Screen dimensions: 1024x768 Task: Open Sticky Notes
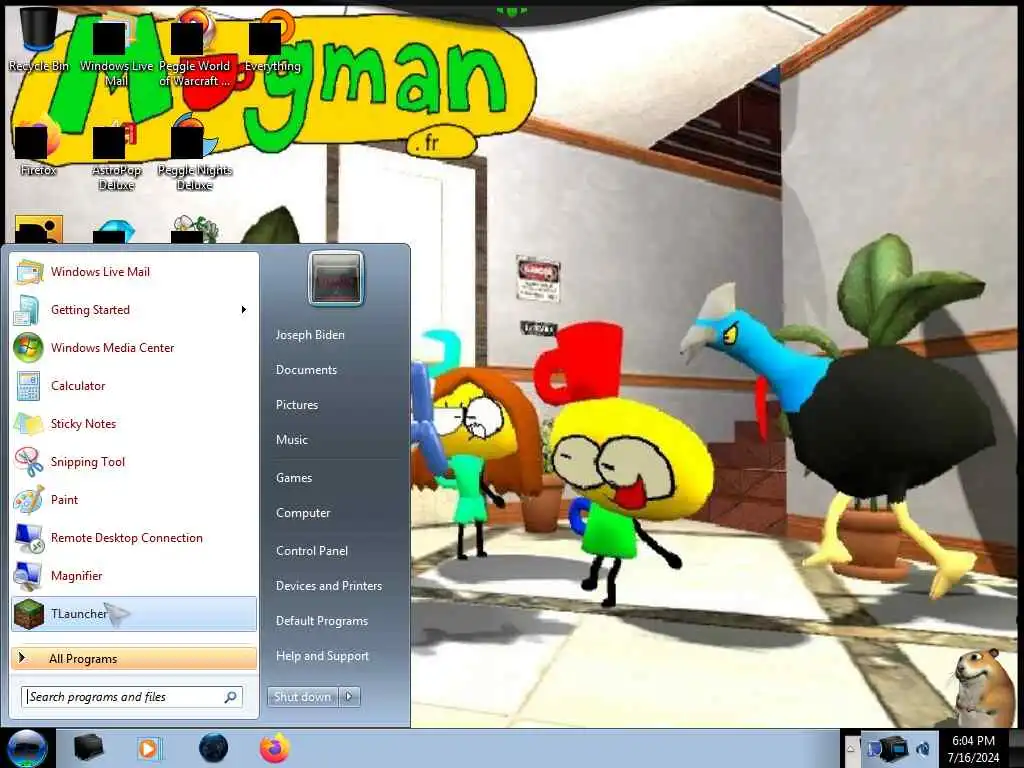[x=134, y=423]
